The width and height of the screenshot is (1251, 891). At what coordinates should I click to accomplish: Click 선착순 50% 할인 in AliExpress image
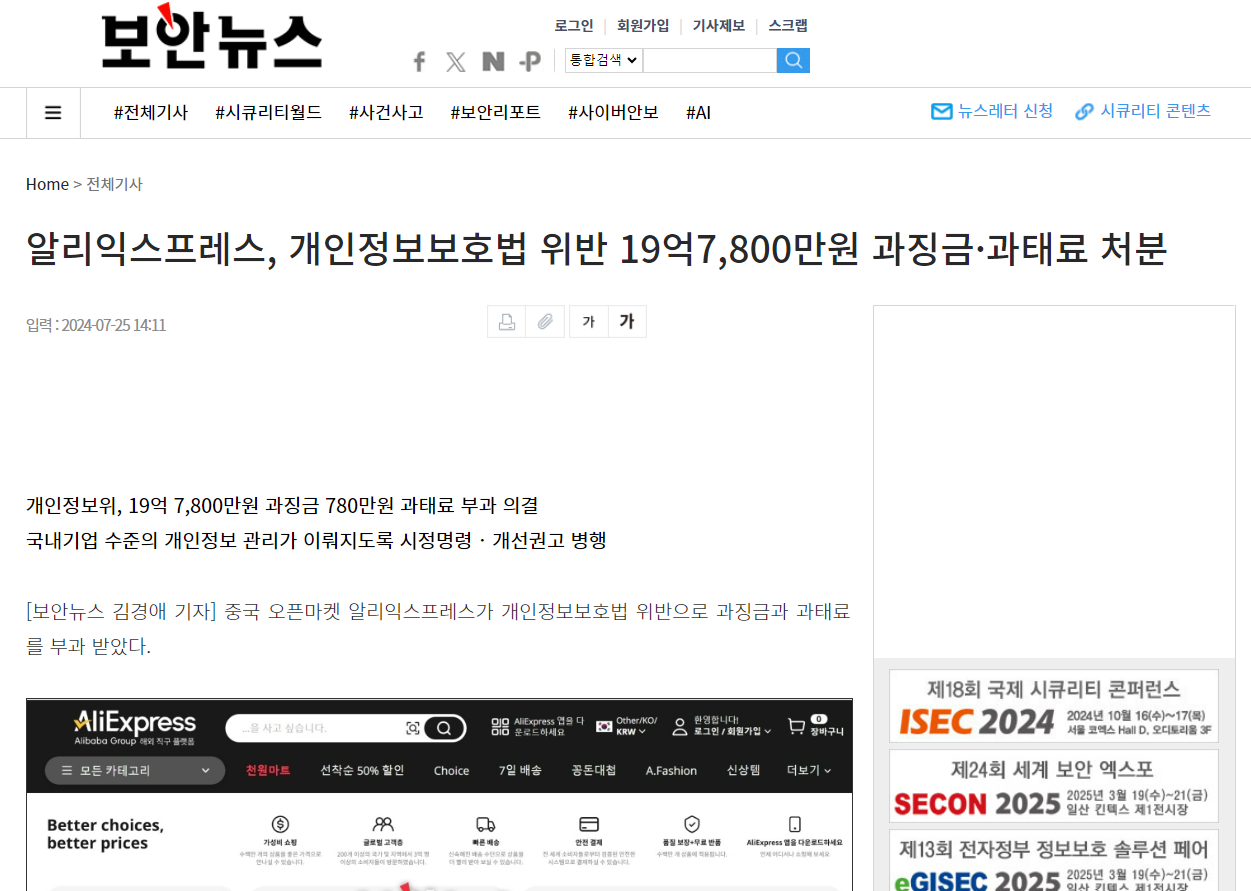[362, 771]
